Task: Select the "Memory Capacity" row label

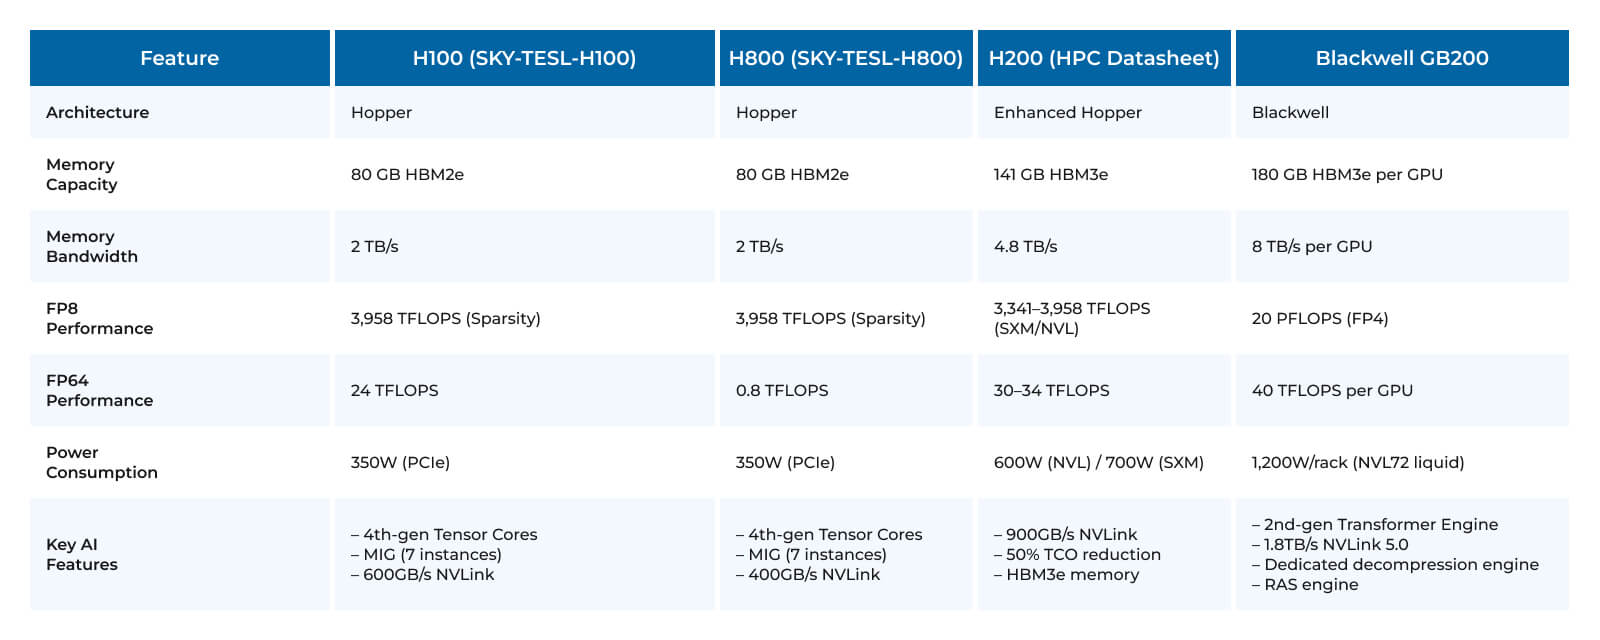Action: point(82,174)
